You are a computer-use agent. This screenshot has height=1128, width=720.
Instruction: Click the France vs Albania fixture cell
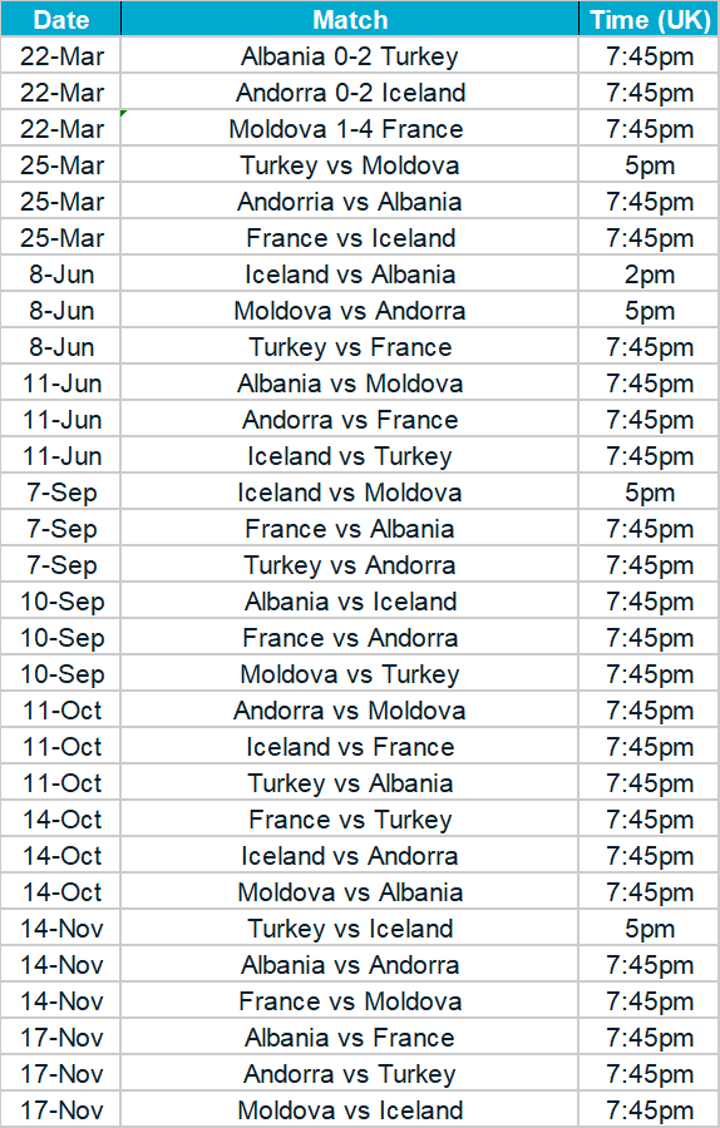point(349,529)
